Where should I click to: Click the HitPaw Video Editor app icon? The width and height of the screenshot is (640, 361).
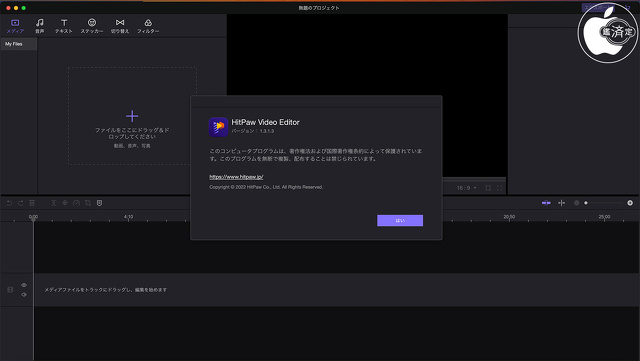point(218,127)
